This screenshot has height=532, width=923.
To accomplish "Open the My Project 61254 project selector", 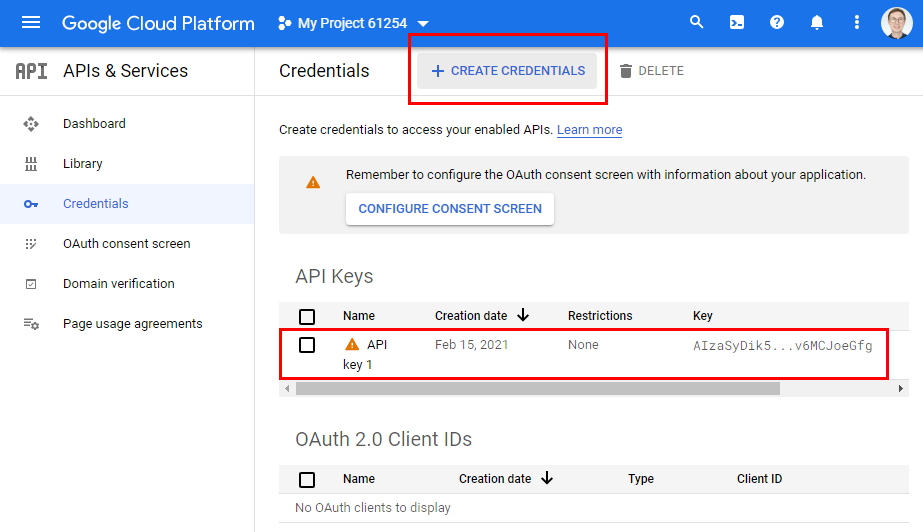I will point(353,23).
